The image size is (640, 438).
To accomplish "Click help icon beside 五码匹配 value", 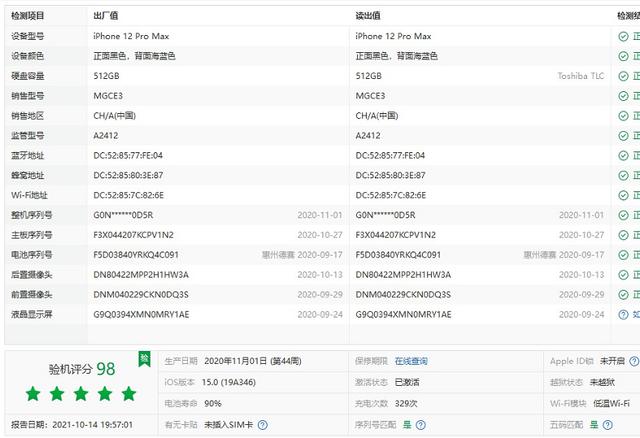I will pyautogui.click(x=607, y=425).
